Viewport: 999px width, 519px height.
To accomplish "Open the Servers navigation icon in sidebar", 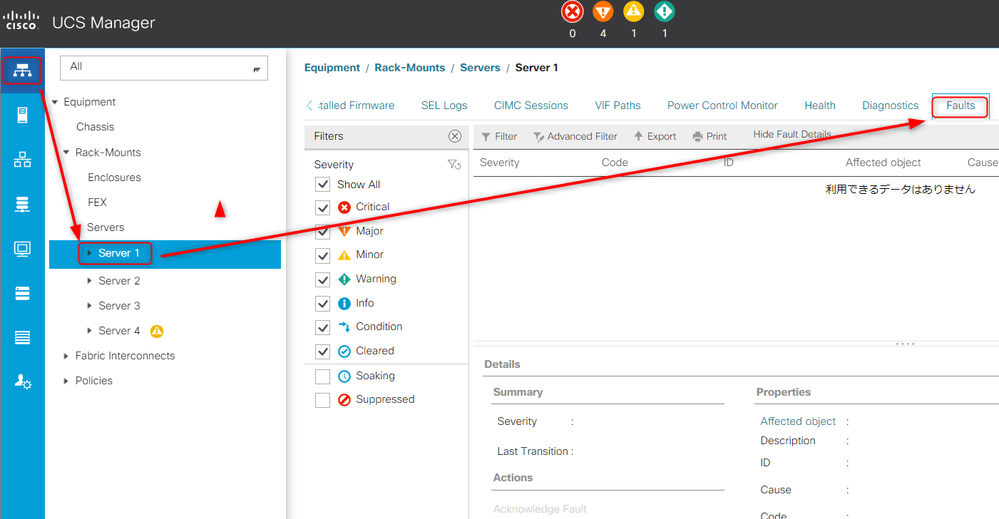I will click(x=22, y=115).
